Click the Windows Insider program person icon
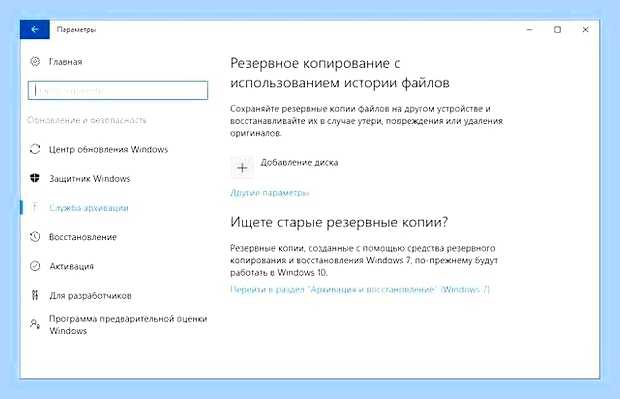Screen dimensions: 620x399 coord(35,324)
